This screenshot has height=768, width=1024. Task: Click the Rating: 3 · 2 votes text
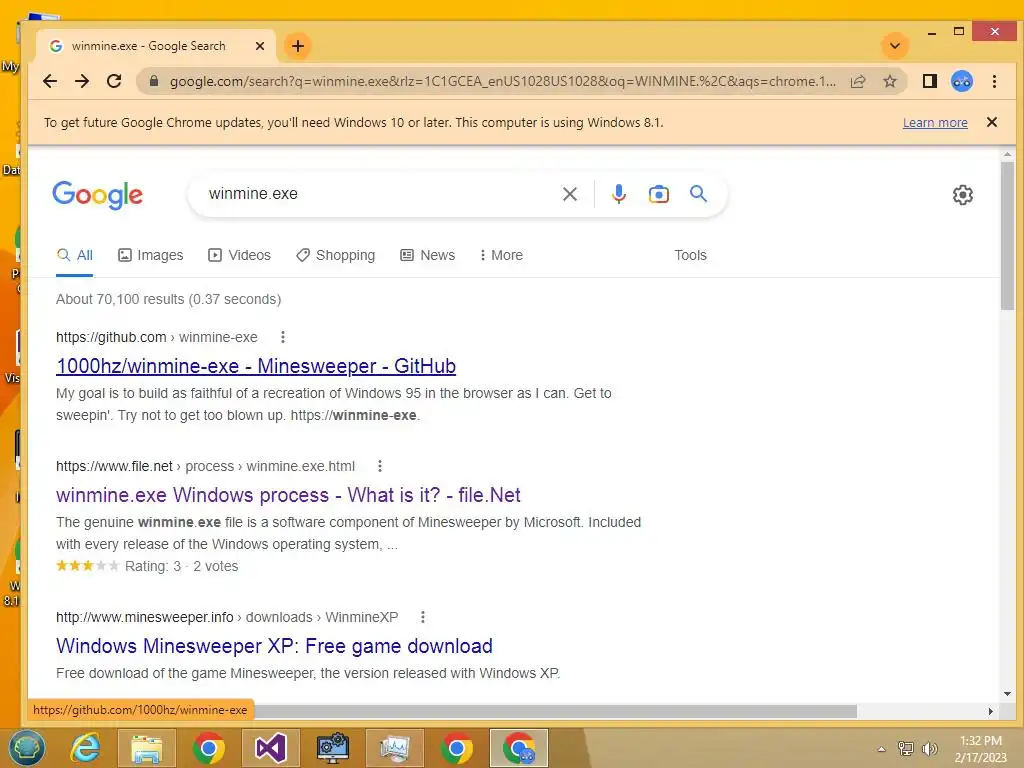point(182,566)
